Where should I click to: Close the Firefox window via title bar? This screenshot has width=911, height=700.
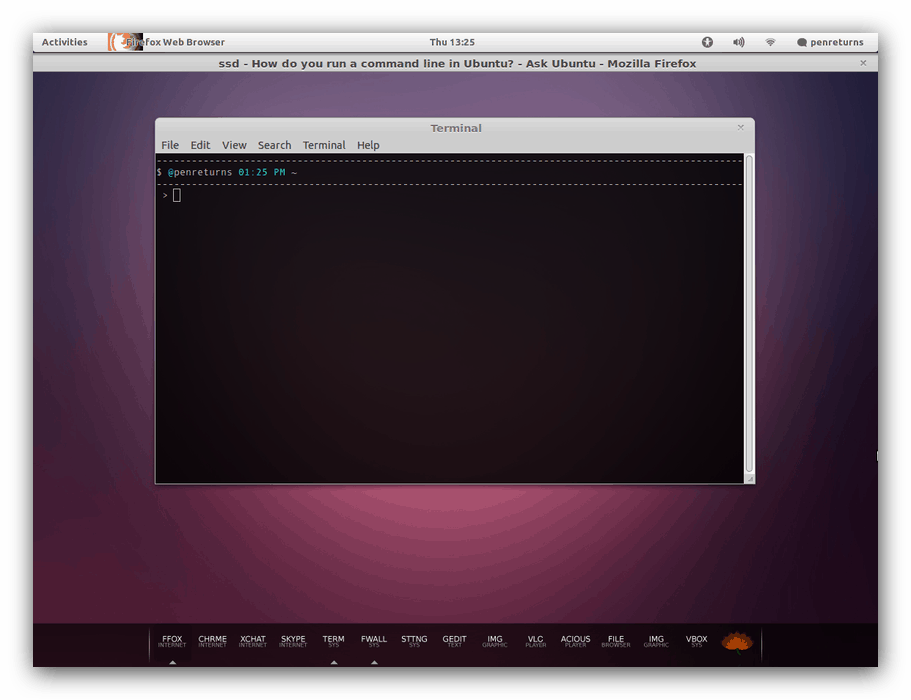click(863, 63)
